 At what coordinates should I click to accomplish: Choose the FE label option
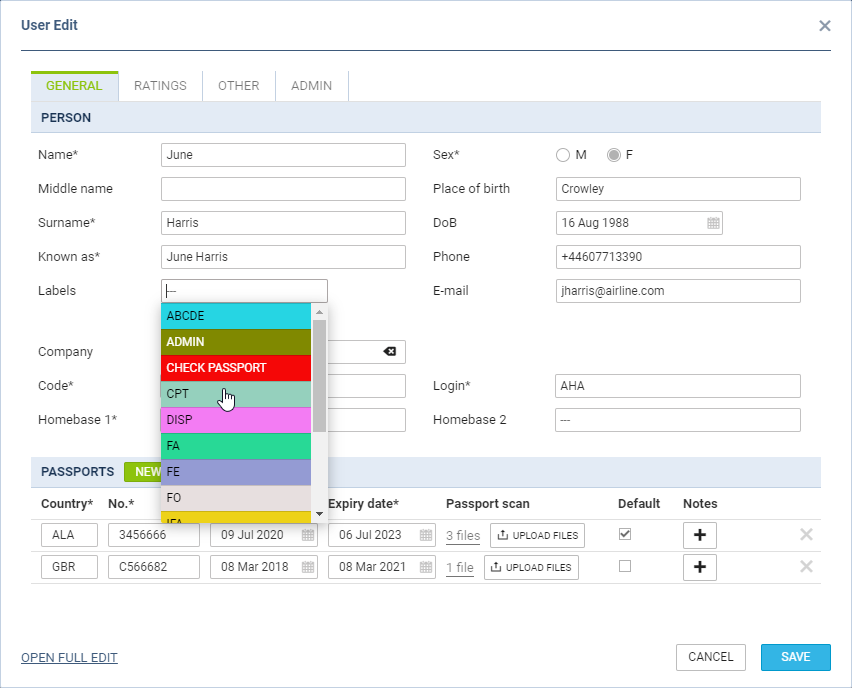(x=236, y=472)
